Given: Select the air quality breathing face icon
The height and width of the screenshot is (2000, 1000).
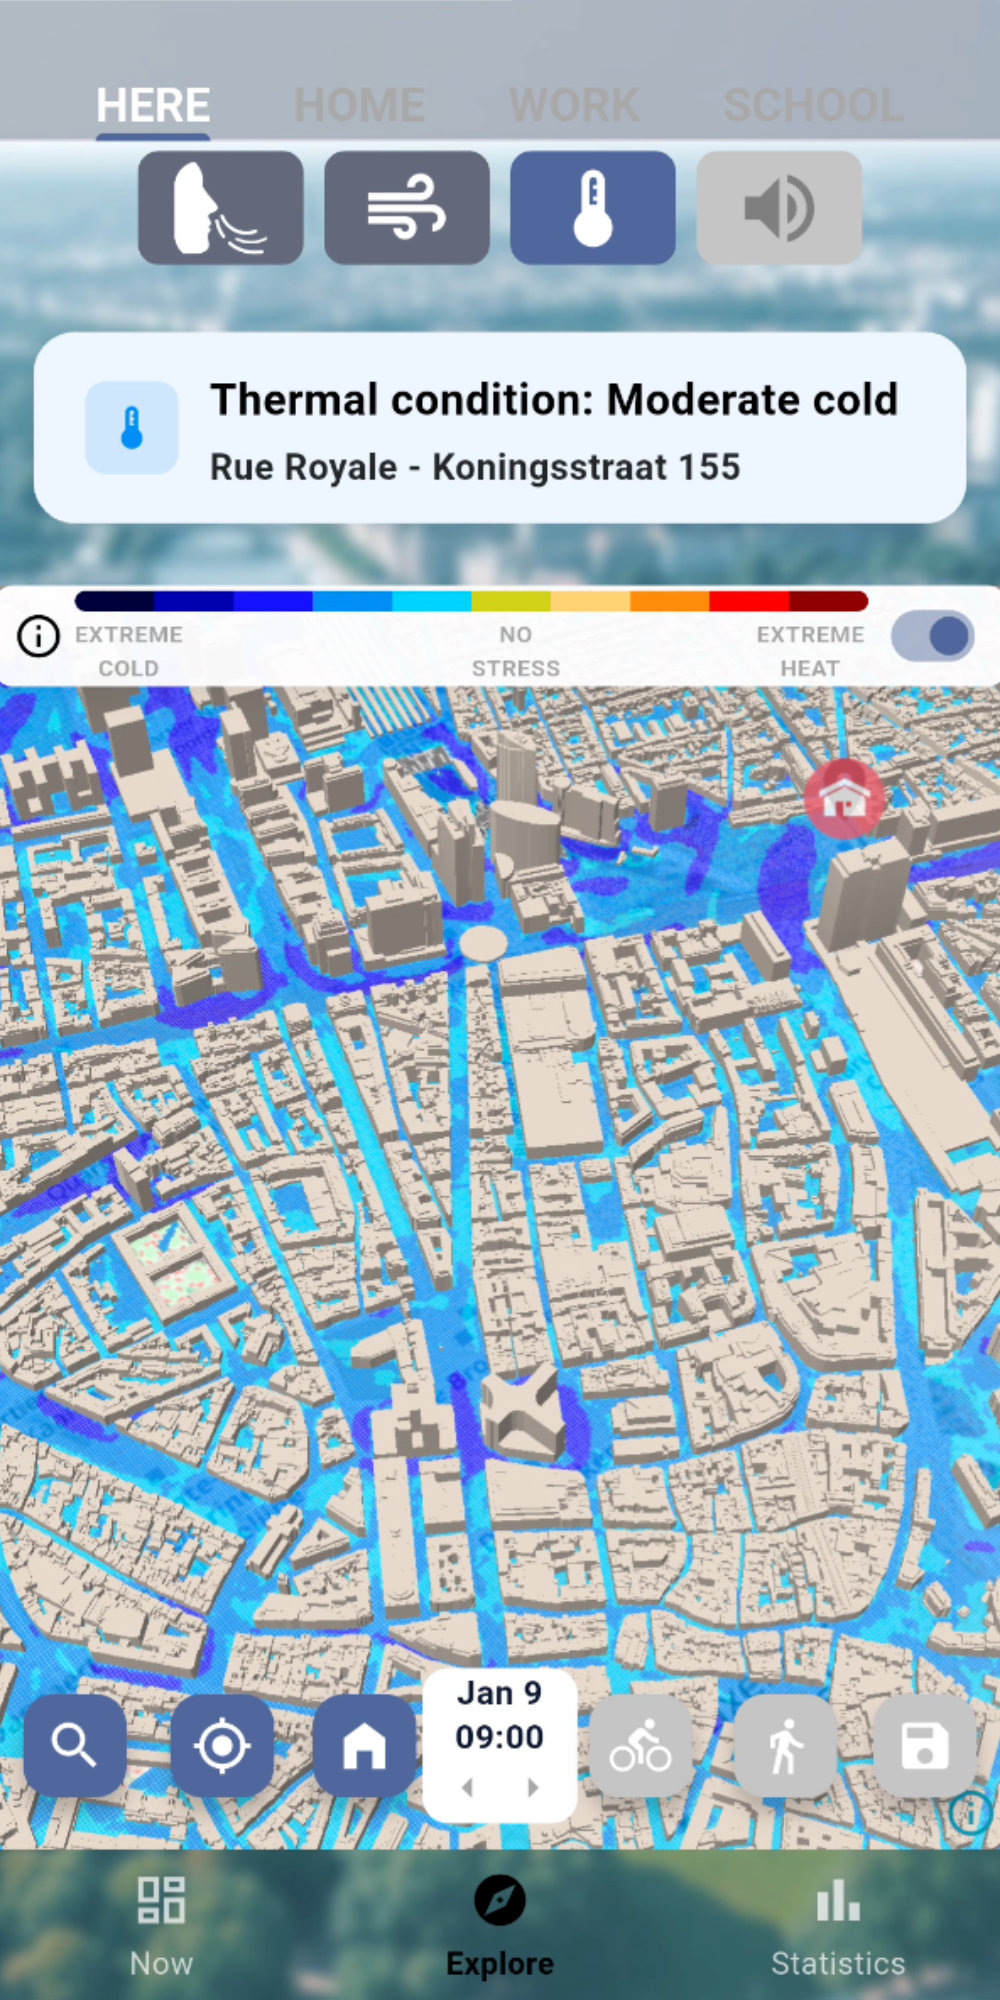Looking at the screenshot, I should tap(220, 208).
